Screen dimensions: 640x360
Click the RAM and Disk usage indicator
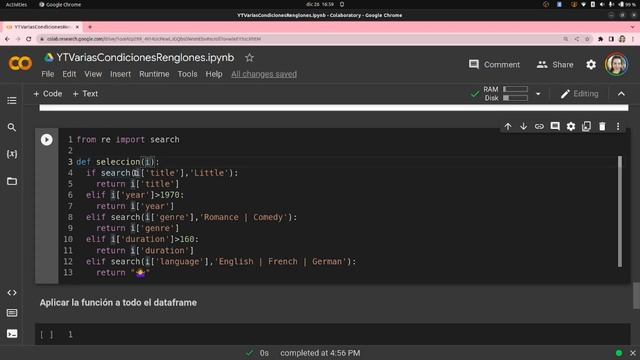point(505,93)
